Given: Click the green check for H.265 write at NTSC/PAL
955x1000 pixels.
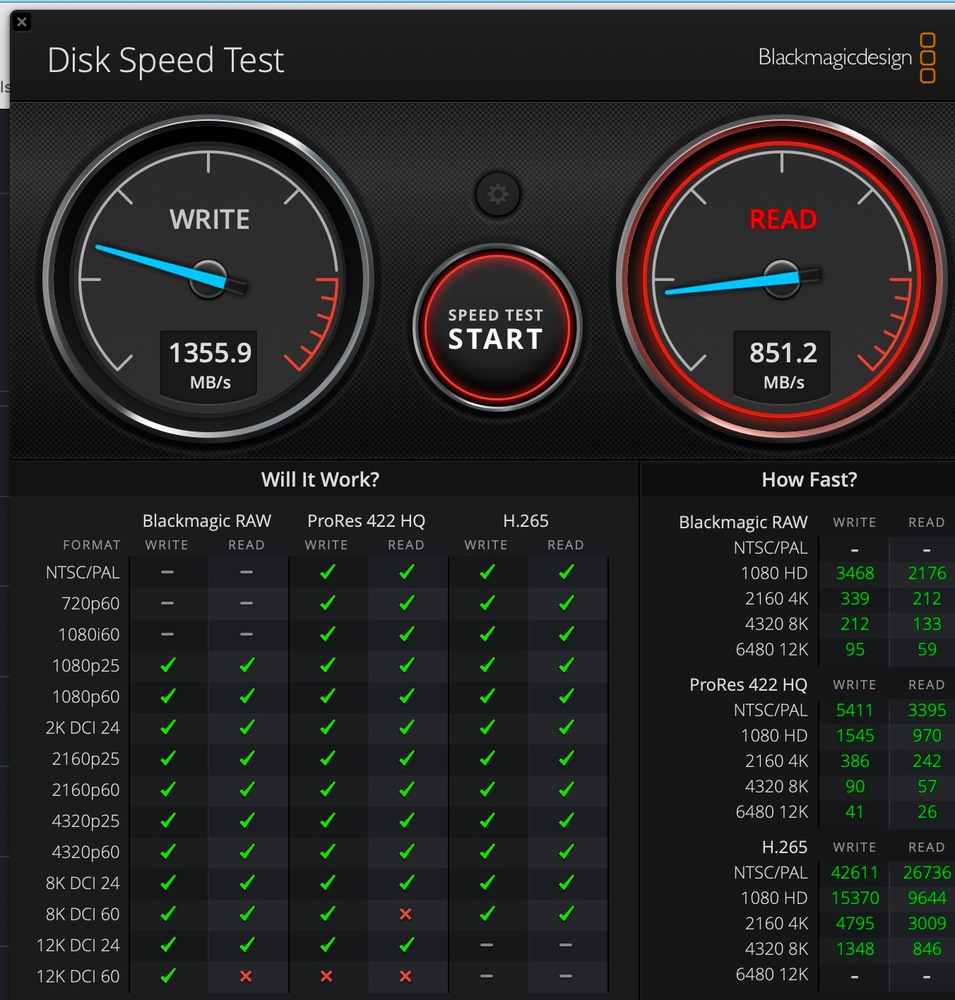Looking at the screenshot, I should [x=486, y=573].
